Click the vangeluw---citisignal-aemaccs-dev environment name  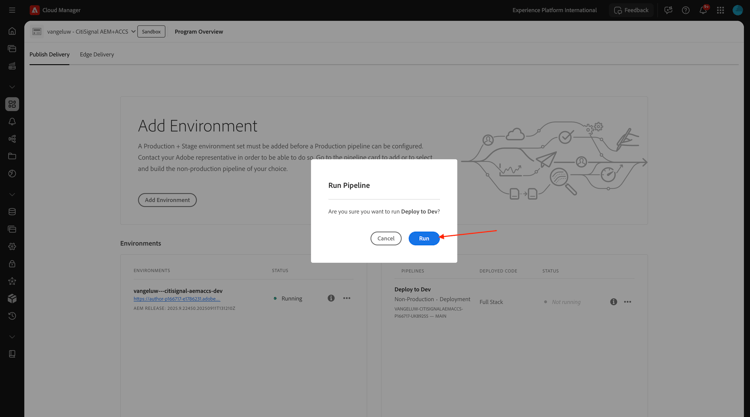coord(178,291)
